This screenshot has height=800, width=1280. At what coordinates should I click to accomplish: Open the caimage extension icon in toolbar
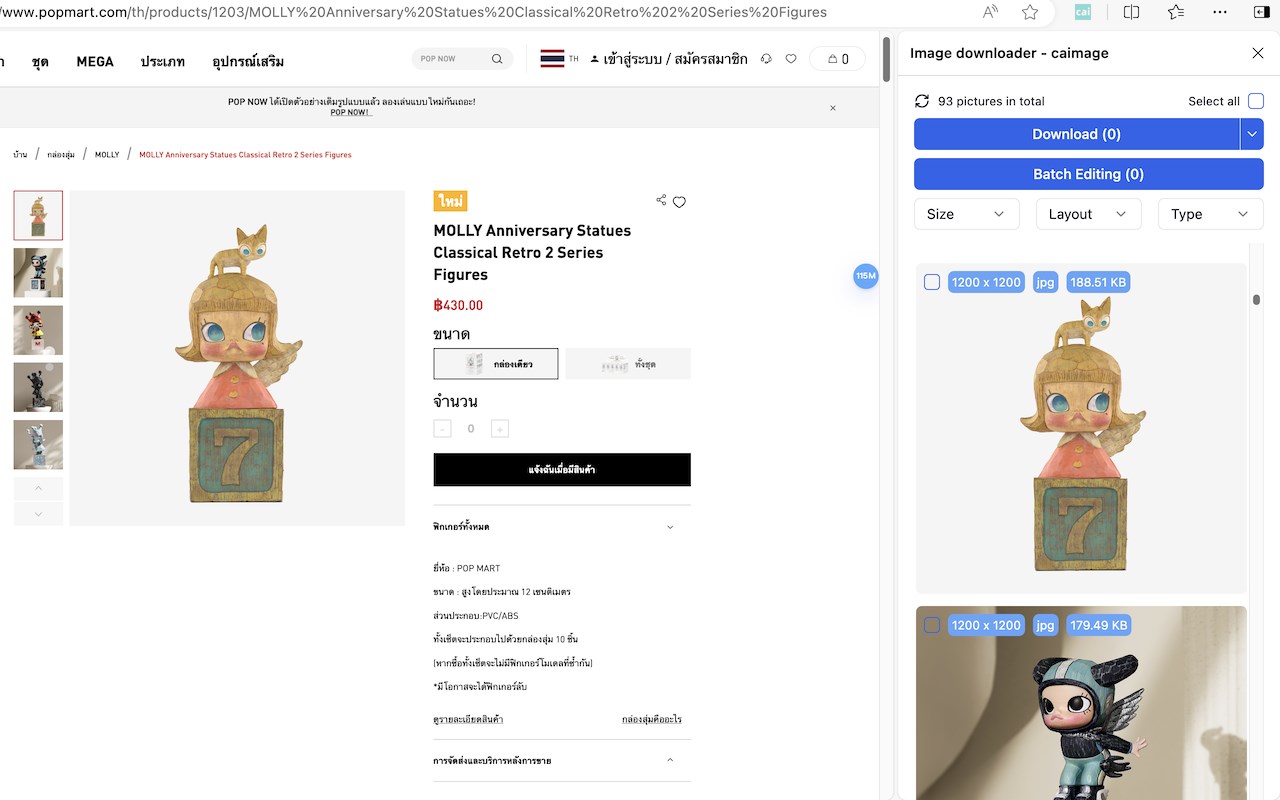(1083, 12)
